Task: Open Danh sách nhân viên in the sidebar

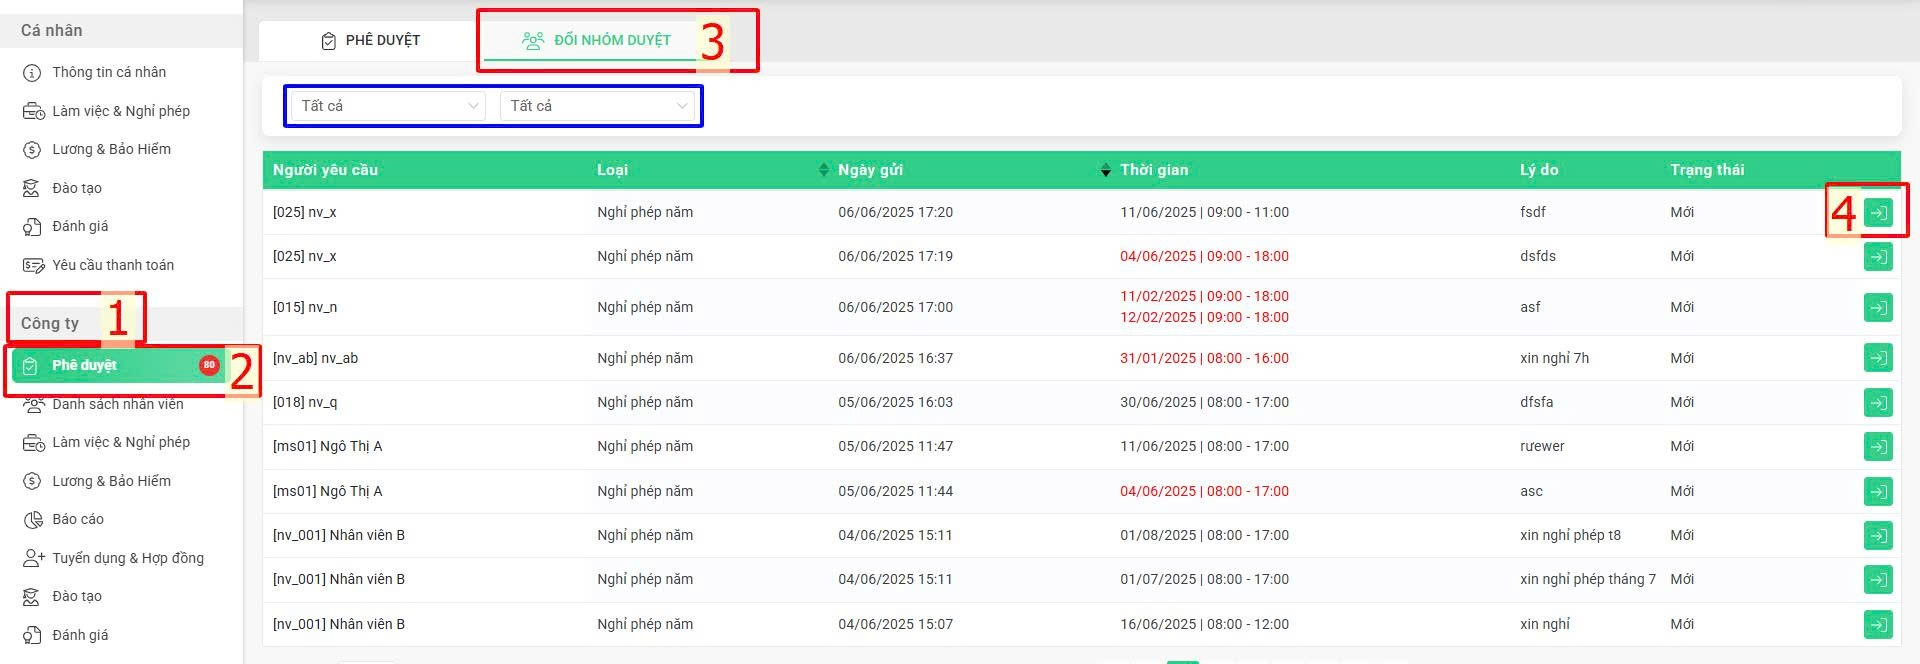Action: (118, 404)
